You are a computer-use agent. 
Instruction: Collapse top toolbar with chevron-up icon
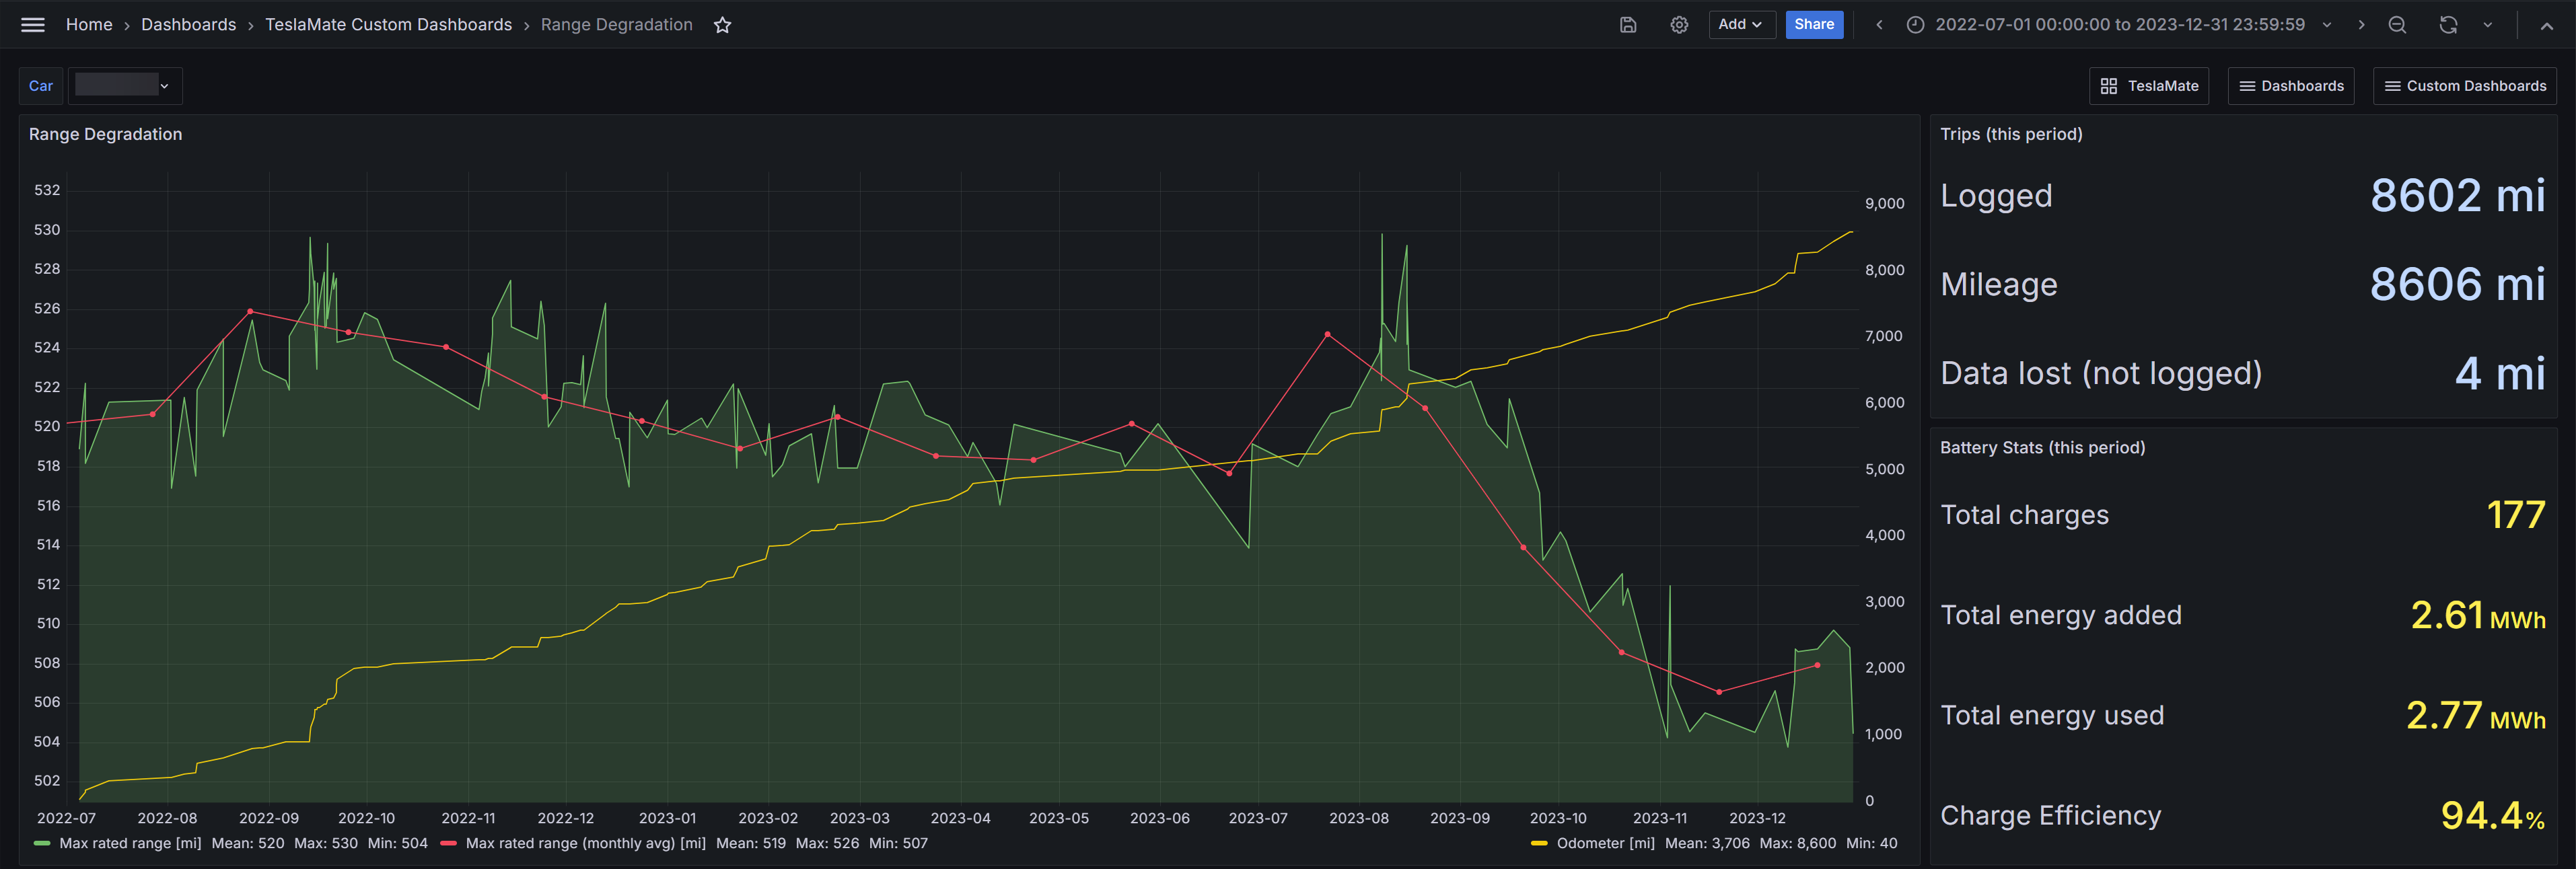tap(2546, 26)
